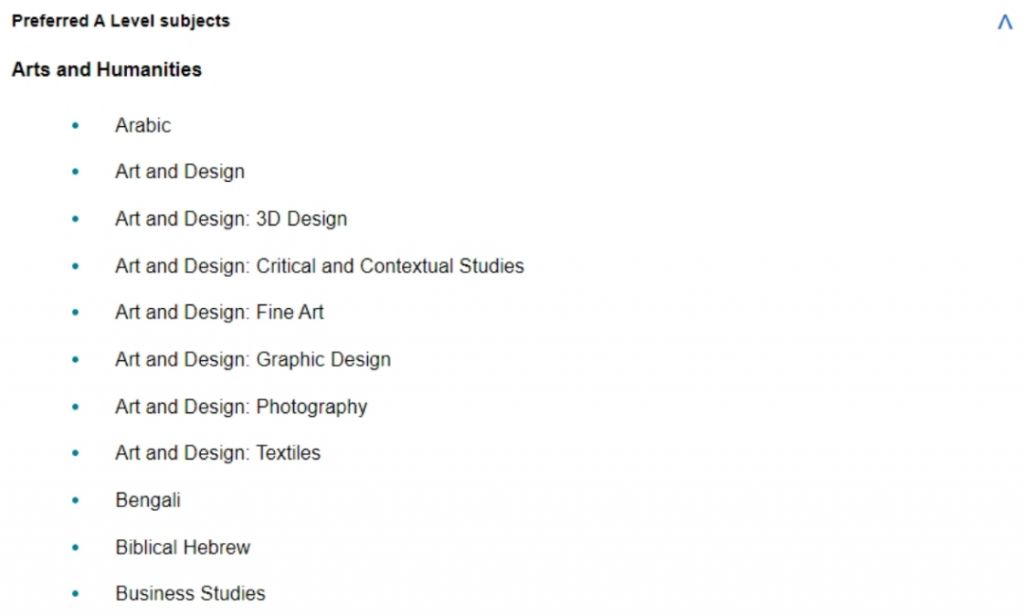Select Biblical Hebrew from the list

point(183,547)
